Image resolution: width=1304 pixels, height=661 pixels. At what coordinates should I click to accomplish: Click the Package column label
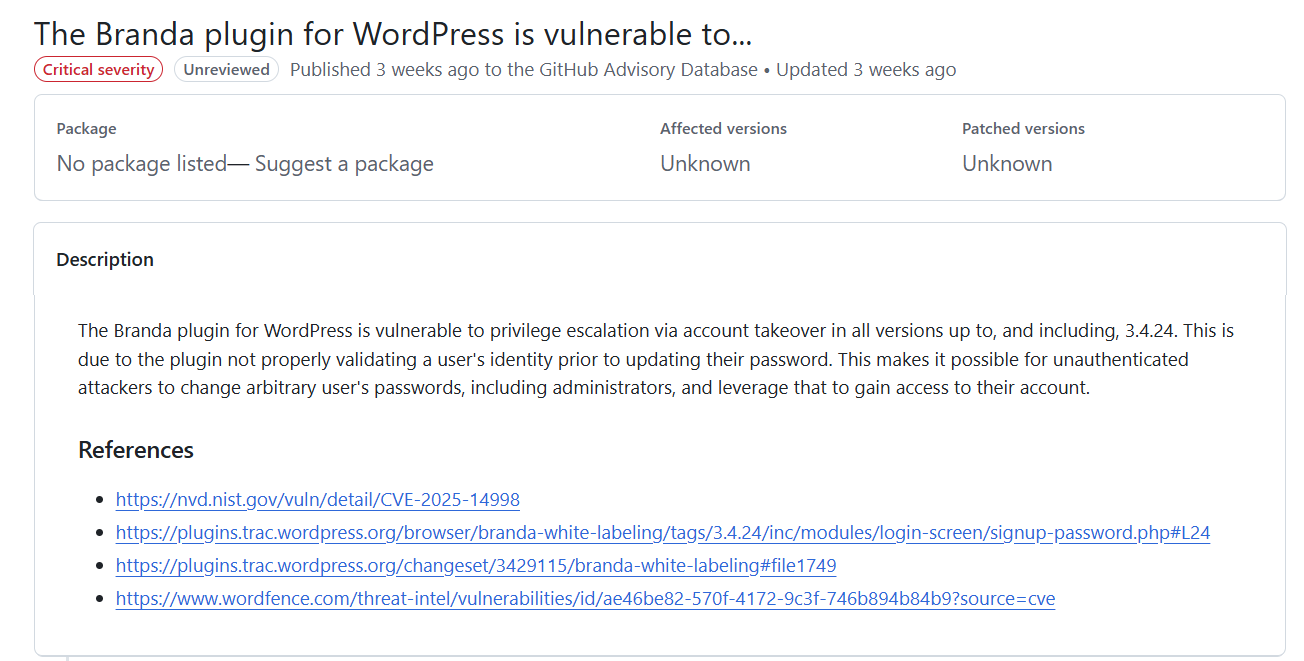click(86, 129)
